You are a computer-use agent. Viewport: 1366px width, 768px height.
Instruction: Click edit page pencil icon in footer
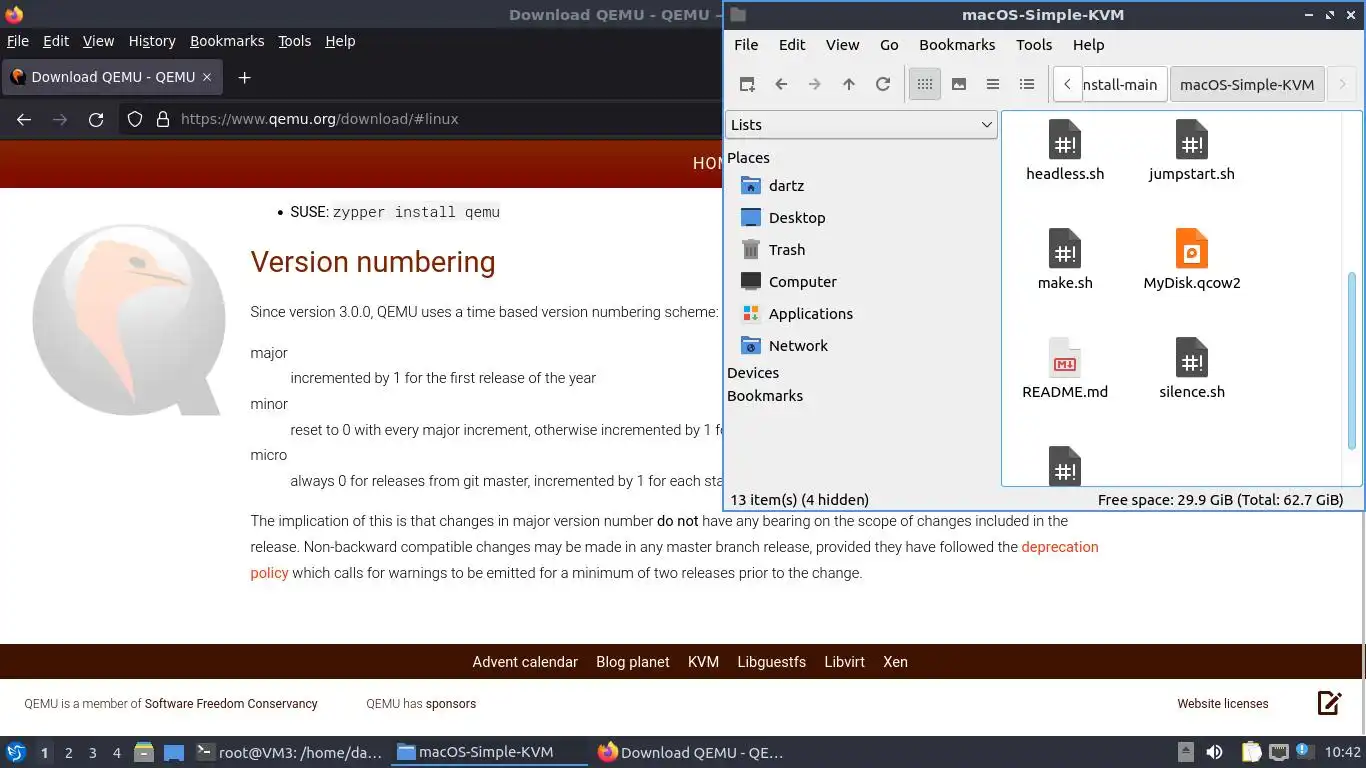click(1329, 703)
